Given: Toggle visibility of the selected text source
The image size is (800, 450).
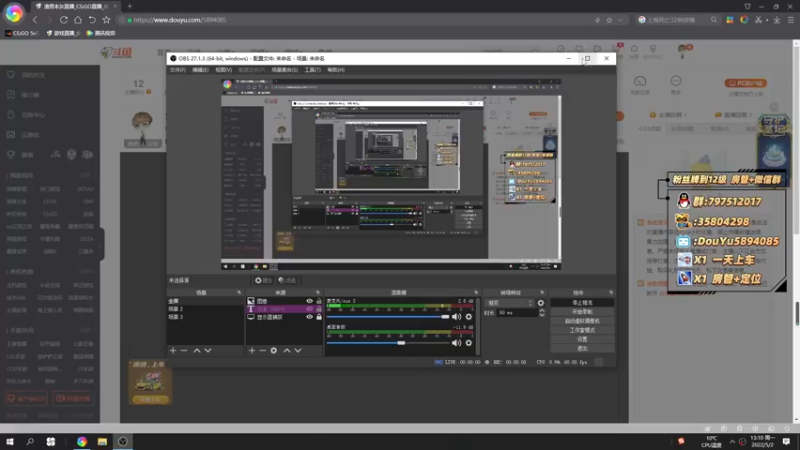Looking at the screenshot, I should (x=309, y=309).
